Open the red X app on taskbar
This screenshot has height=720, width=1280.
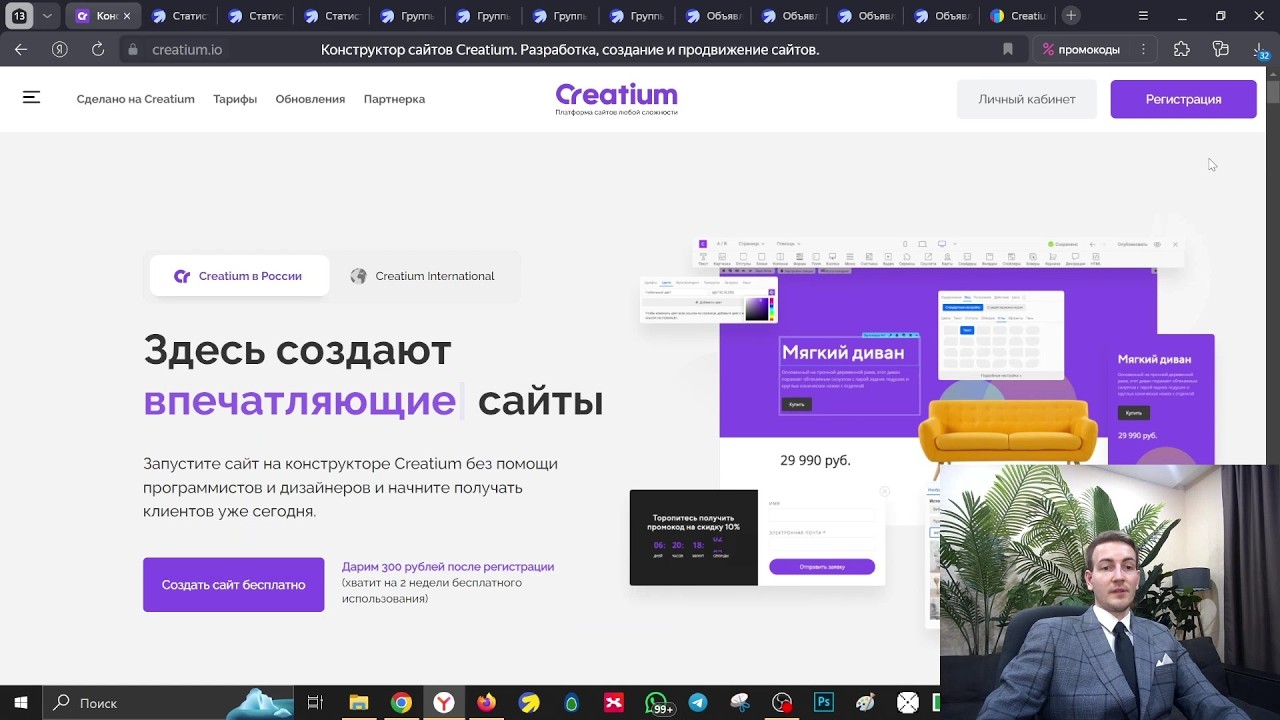(x=613, y=703)
